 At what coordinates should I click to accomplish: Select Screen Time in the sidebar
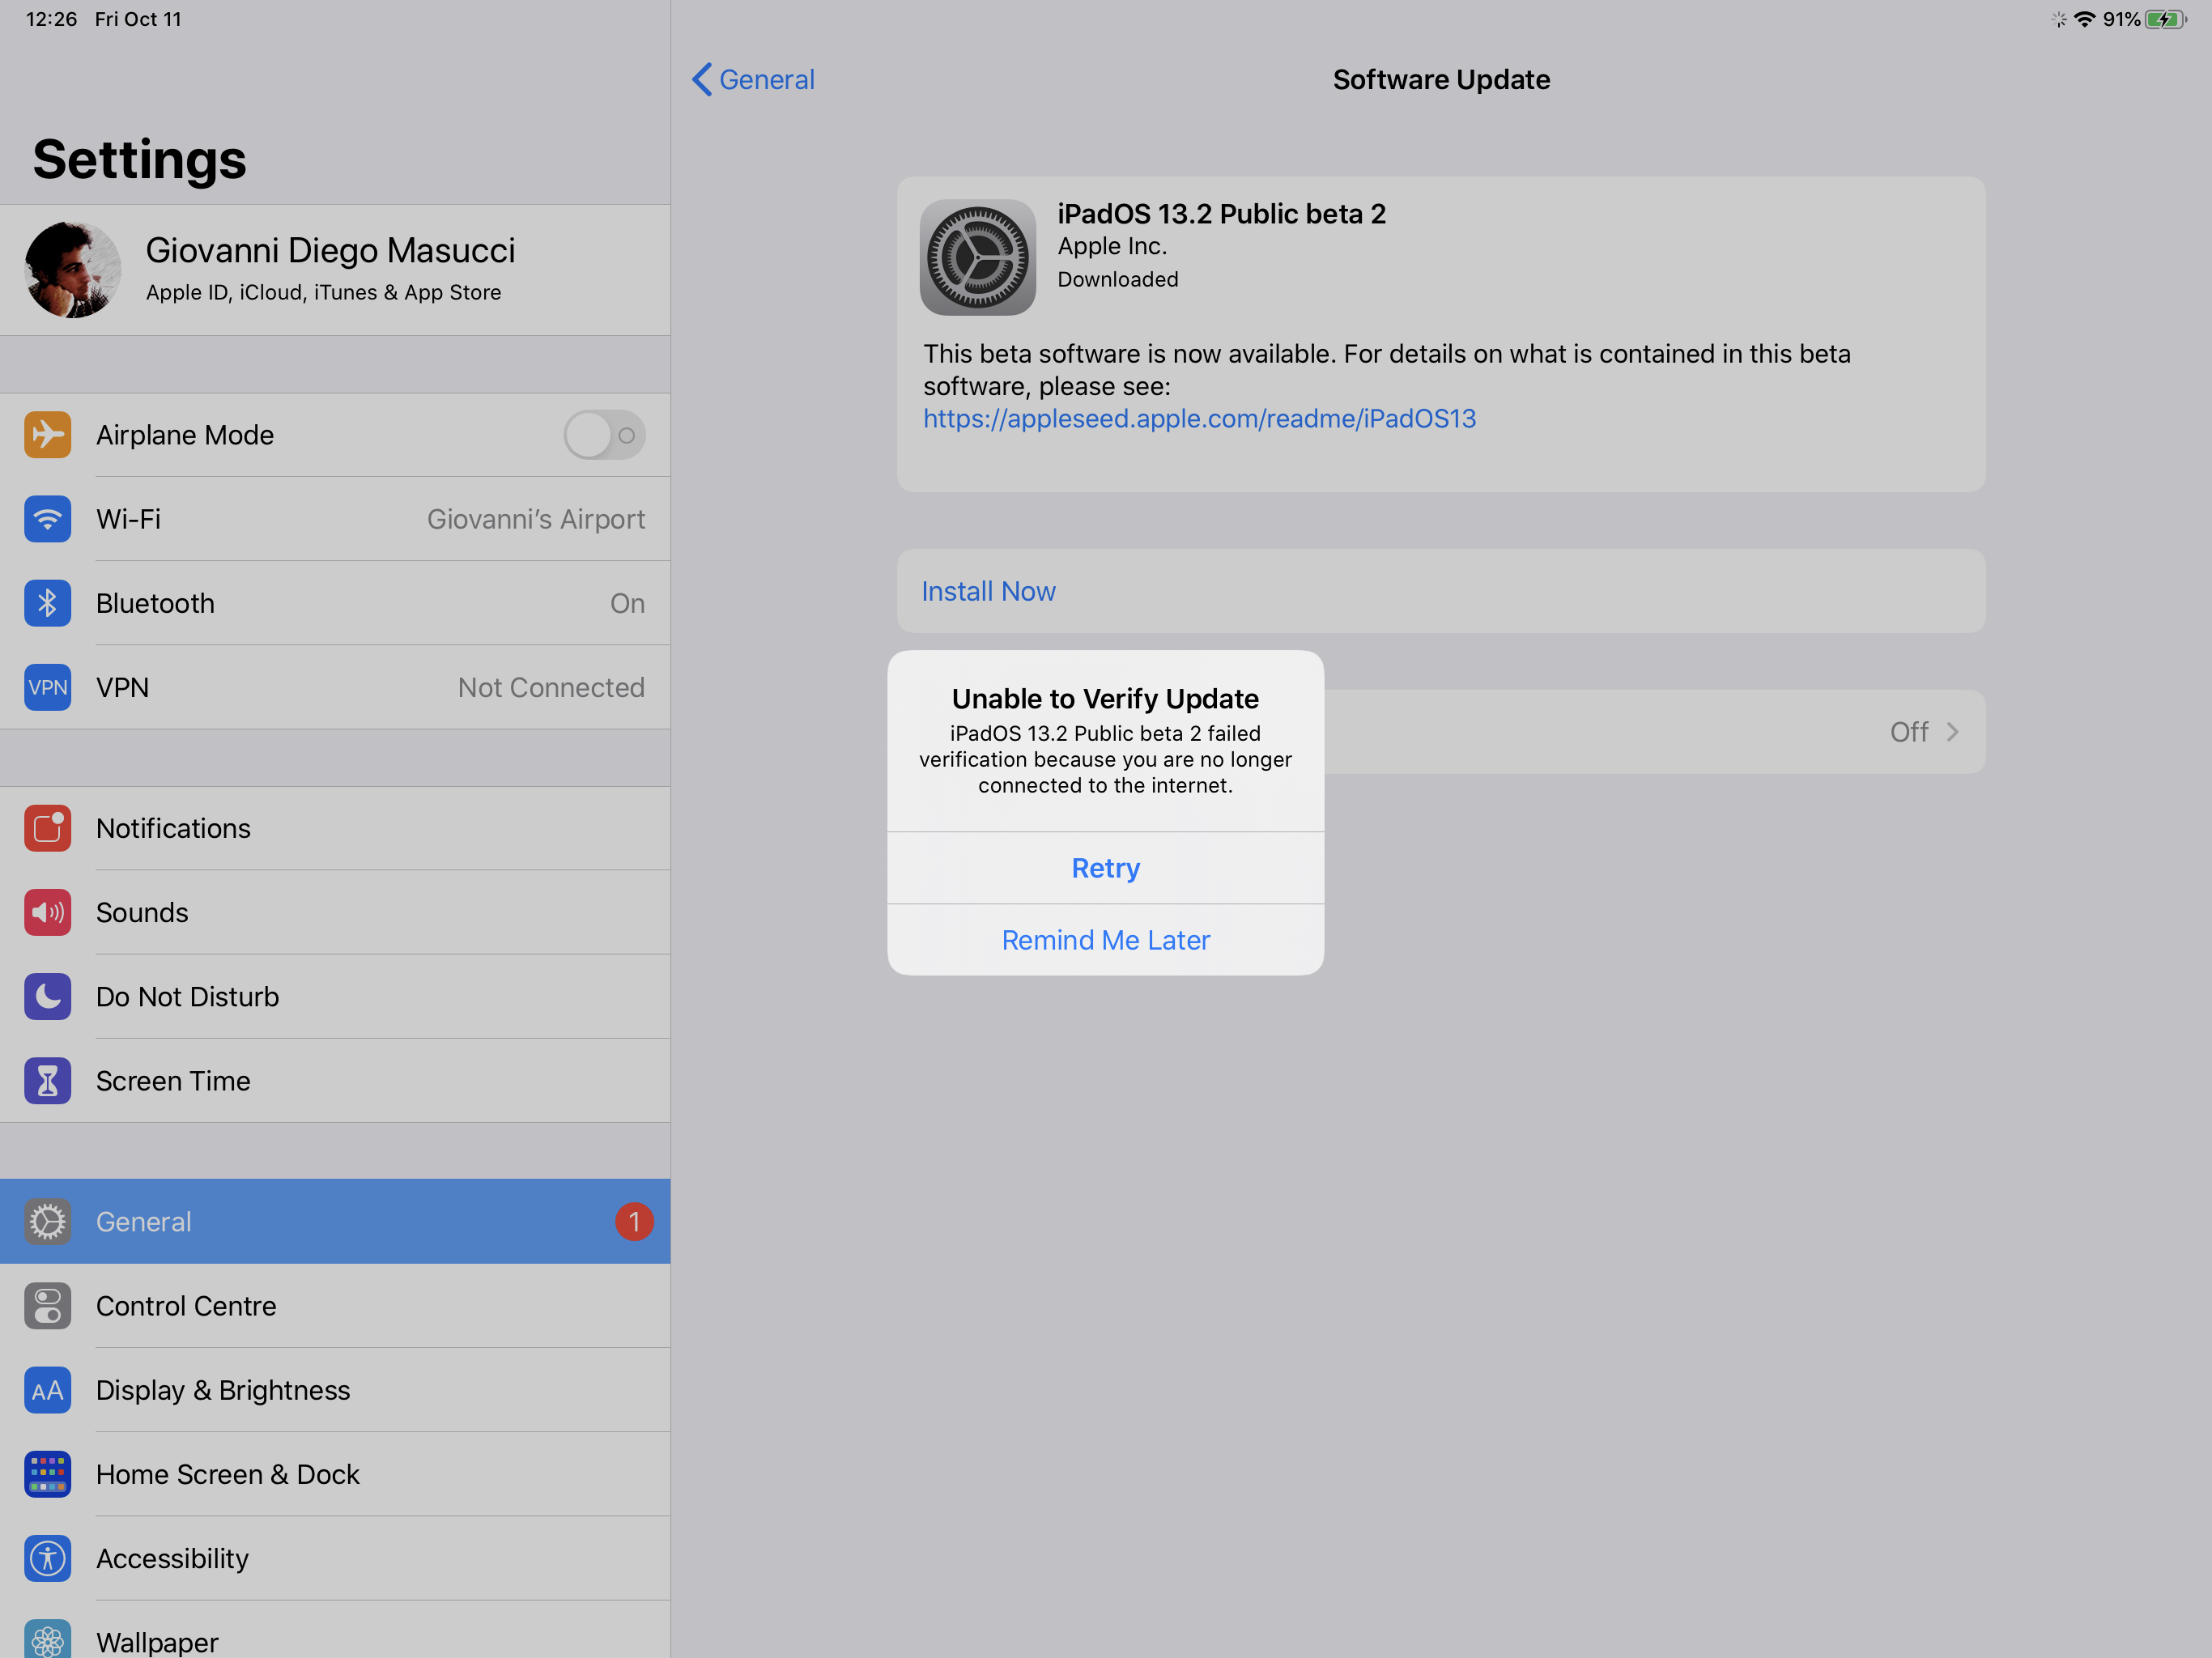point(335,1080)
